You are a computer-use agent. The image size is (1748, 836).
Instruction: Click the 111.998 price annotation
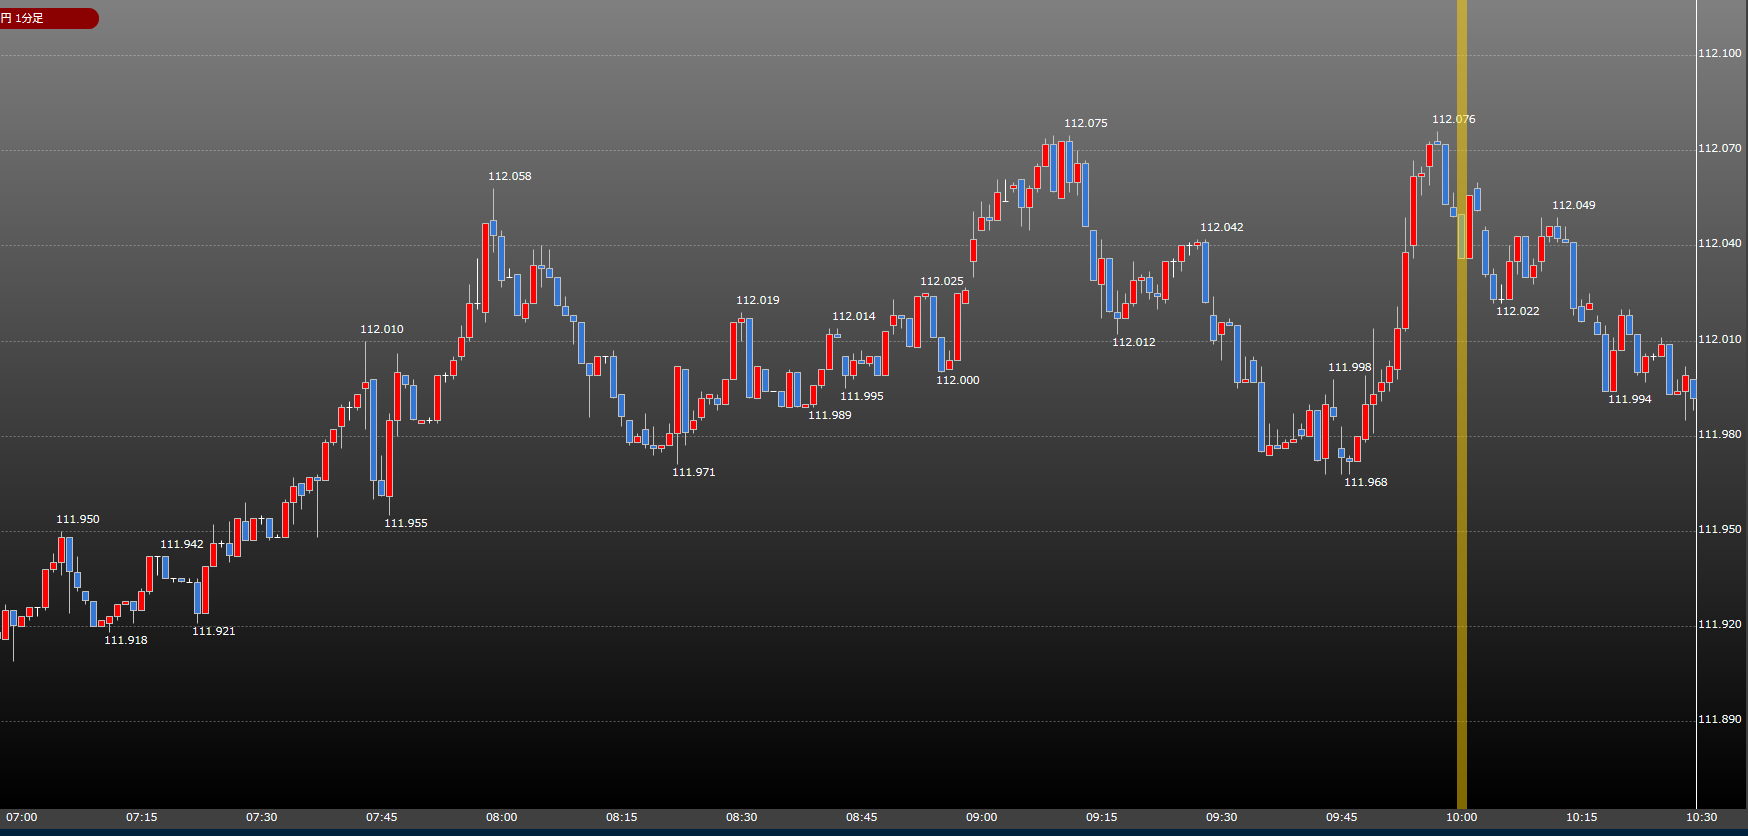1350,367
